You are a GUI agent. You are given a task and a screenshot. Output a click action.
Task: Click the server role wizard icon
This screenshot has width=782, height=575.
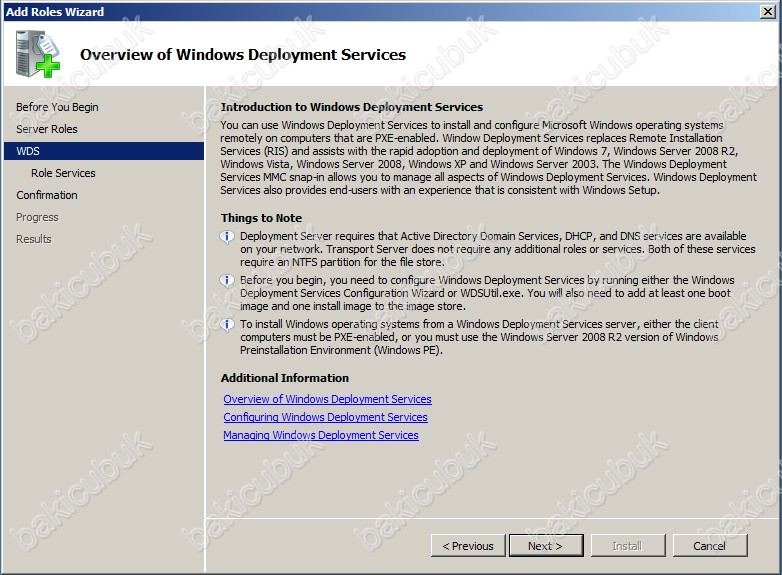[37, 54]
